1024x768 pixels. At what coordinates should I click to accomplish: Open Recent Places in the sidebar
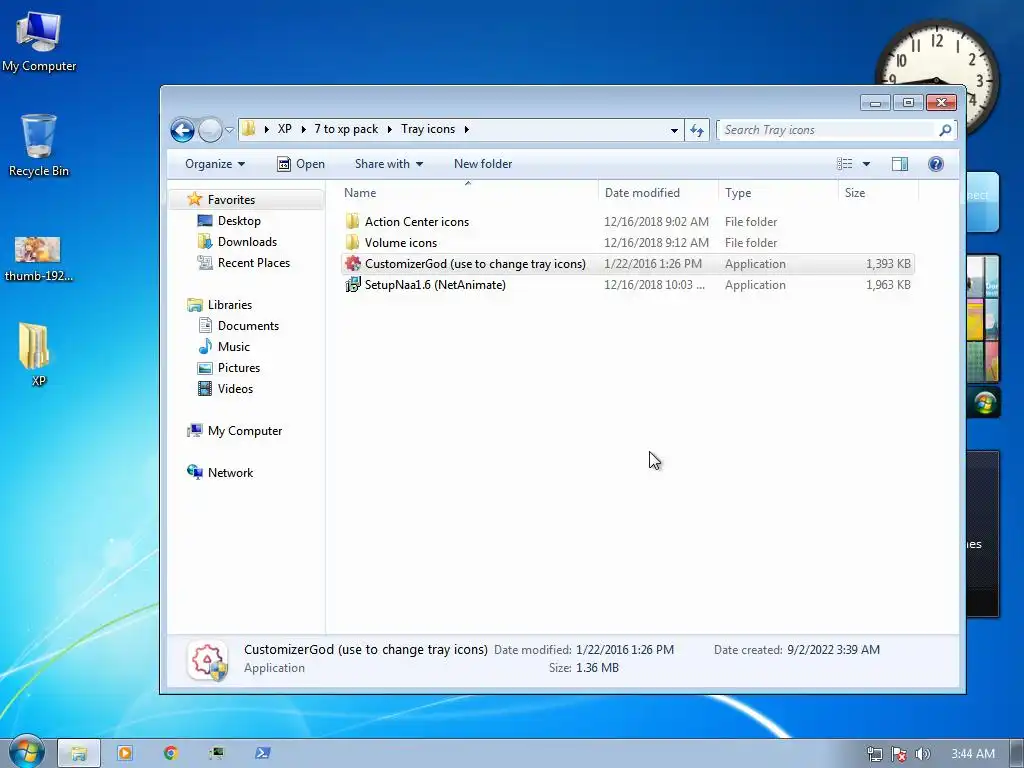[253, 263]
